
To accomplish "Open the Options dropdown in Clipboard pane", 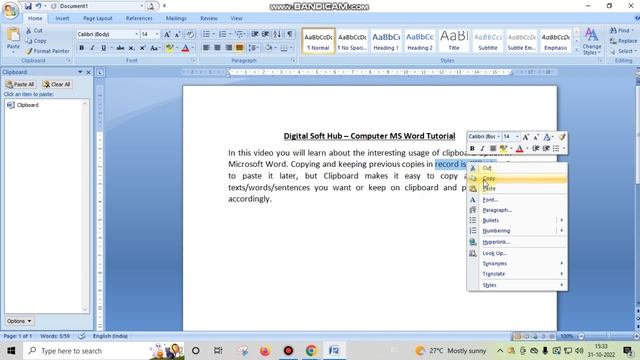I will pos(19,321).
